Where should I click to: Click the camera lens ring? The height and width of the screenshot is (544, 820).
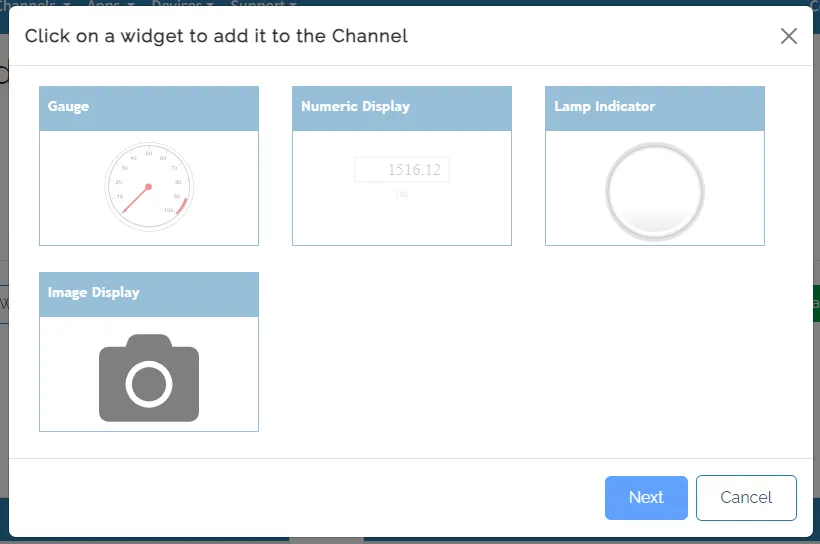click(x=149, y=384)
